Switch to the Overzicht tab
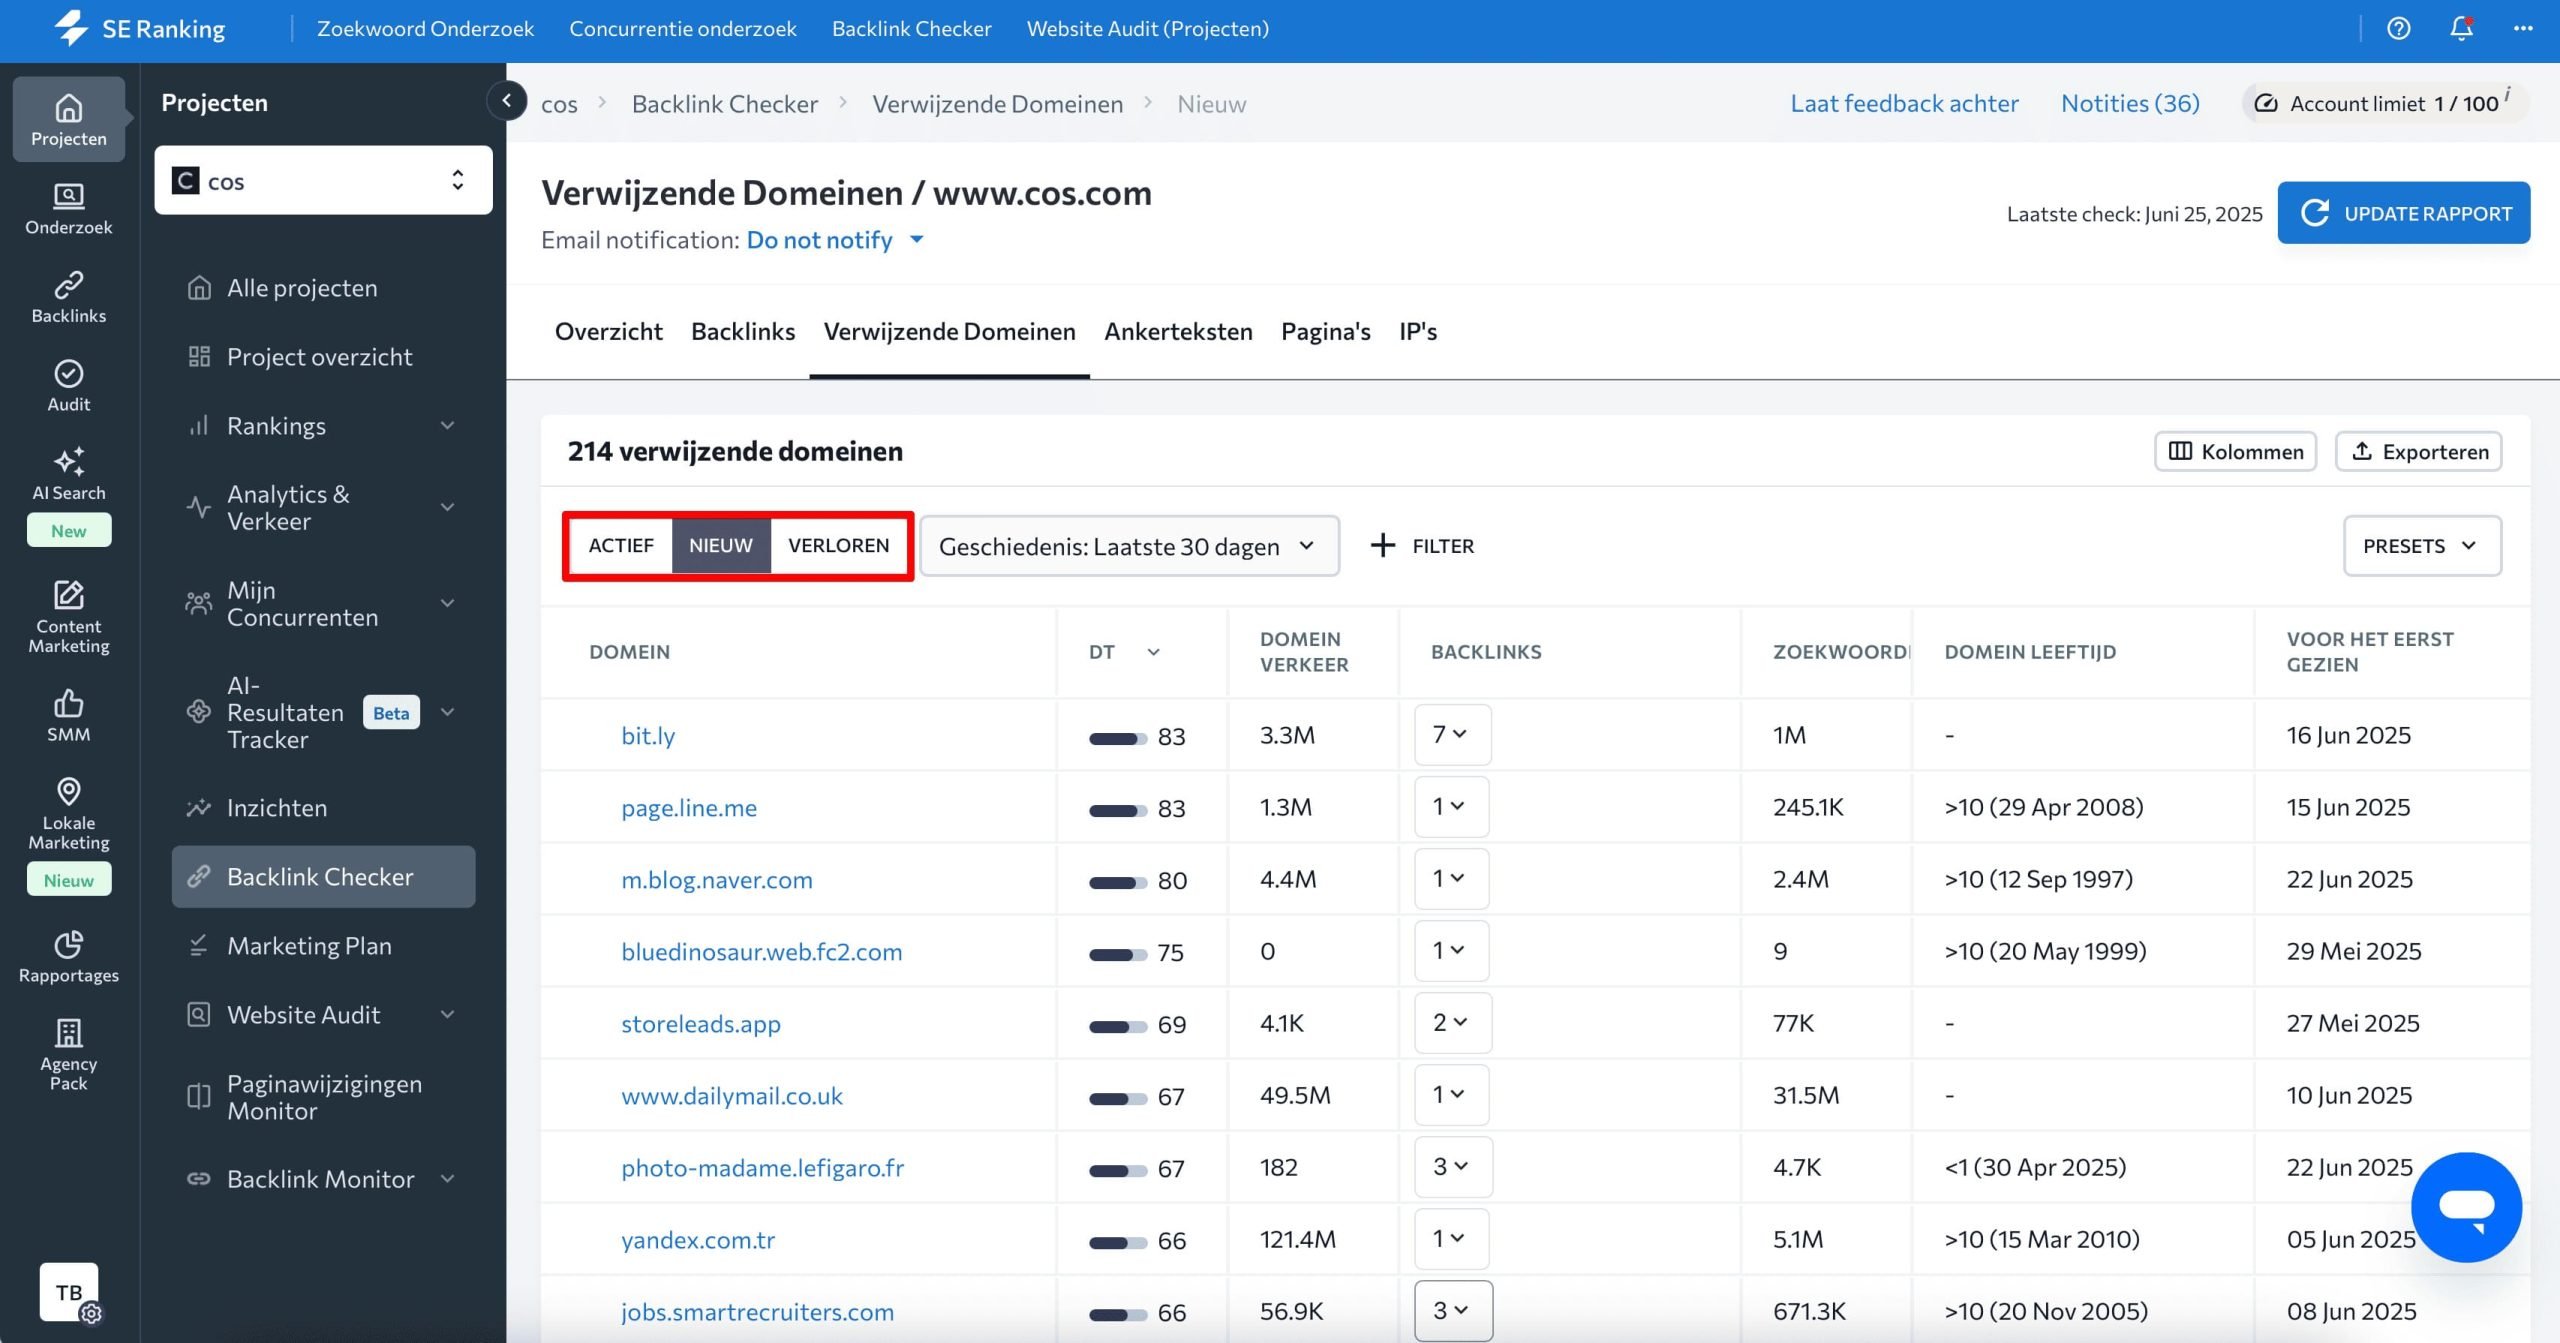2560x1343 pixels. (x=608, y=331)
